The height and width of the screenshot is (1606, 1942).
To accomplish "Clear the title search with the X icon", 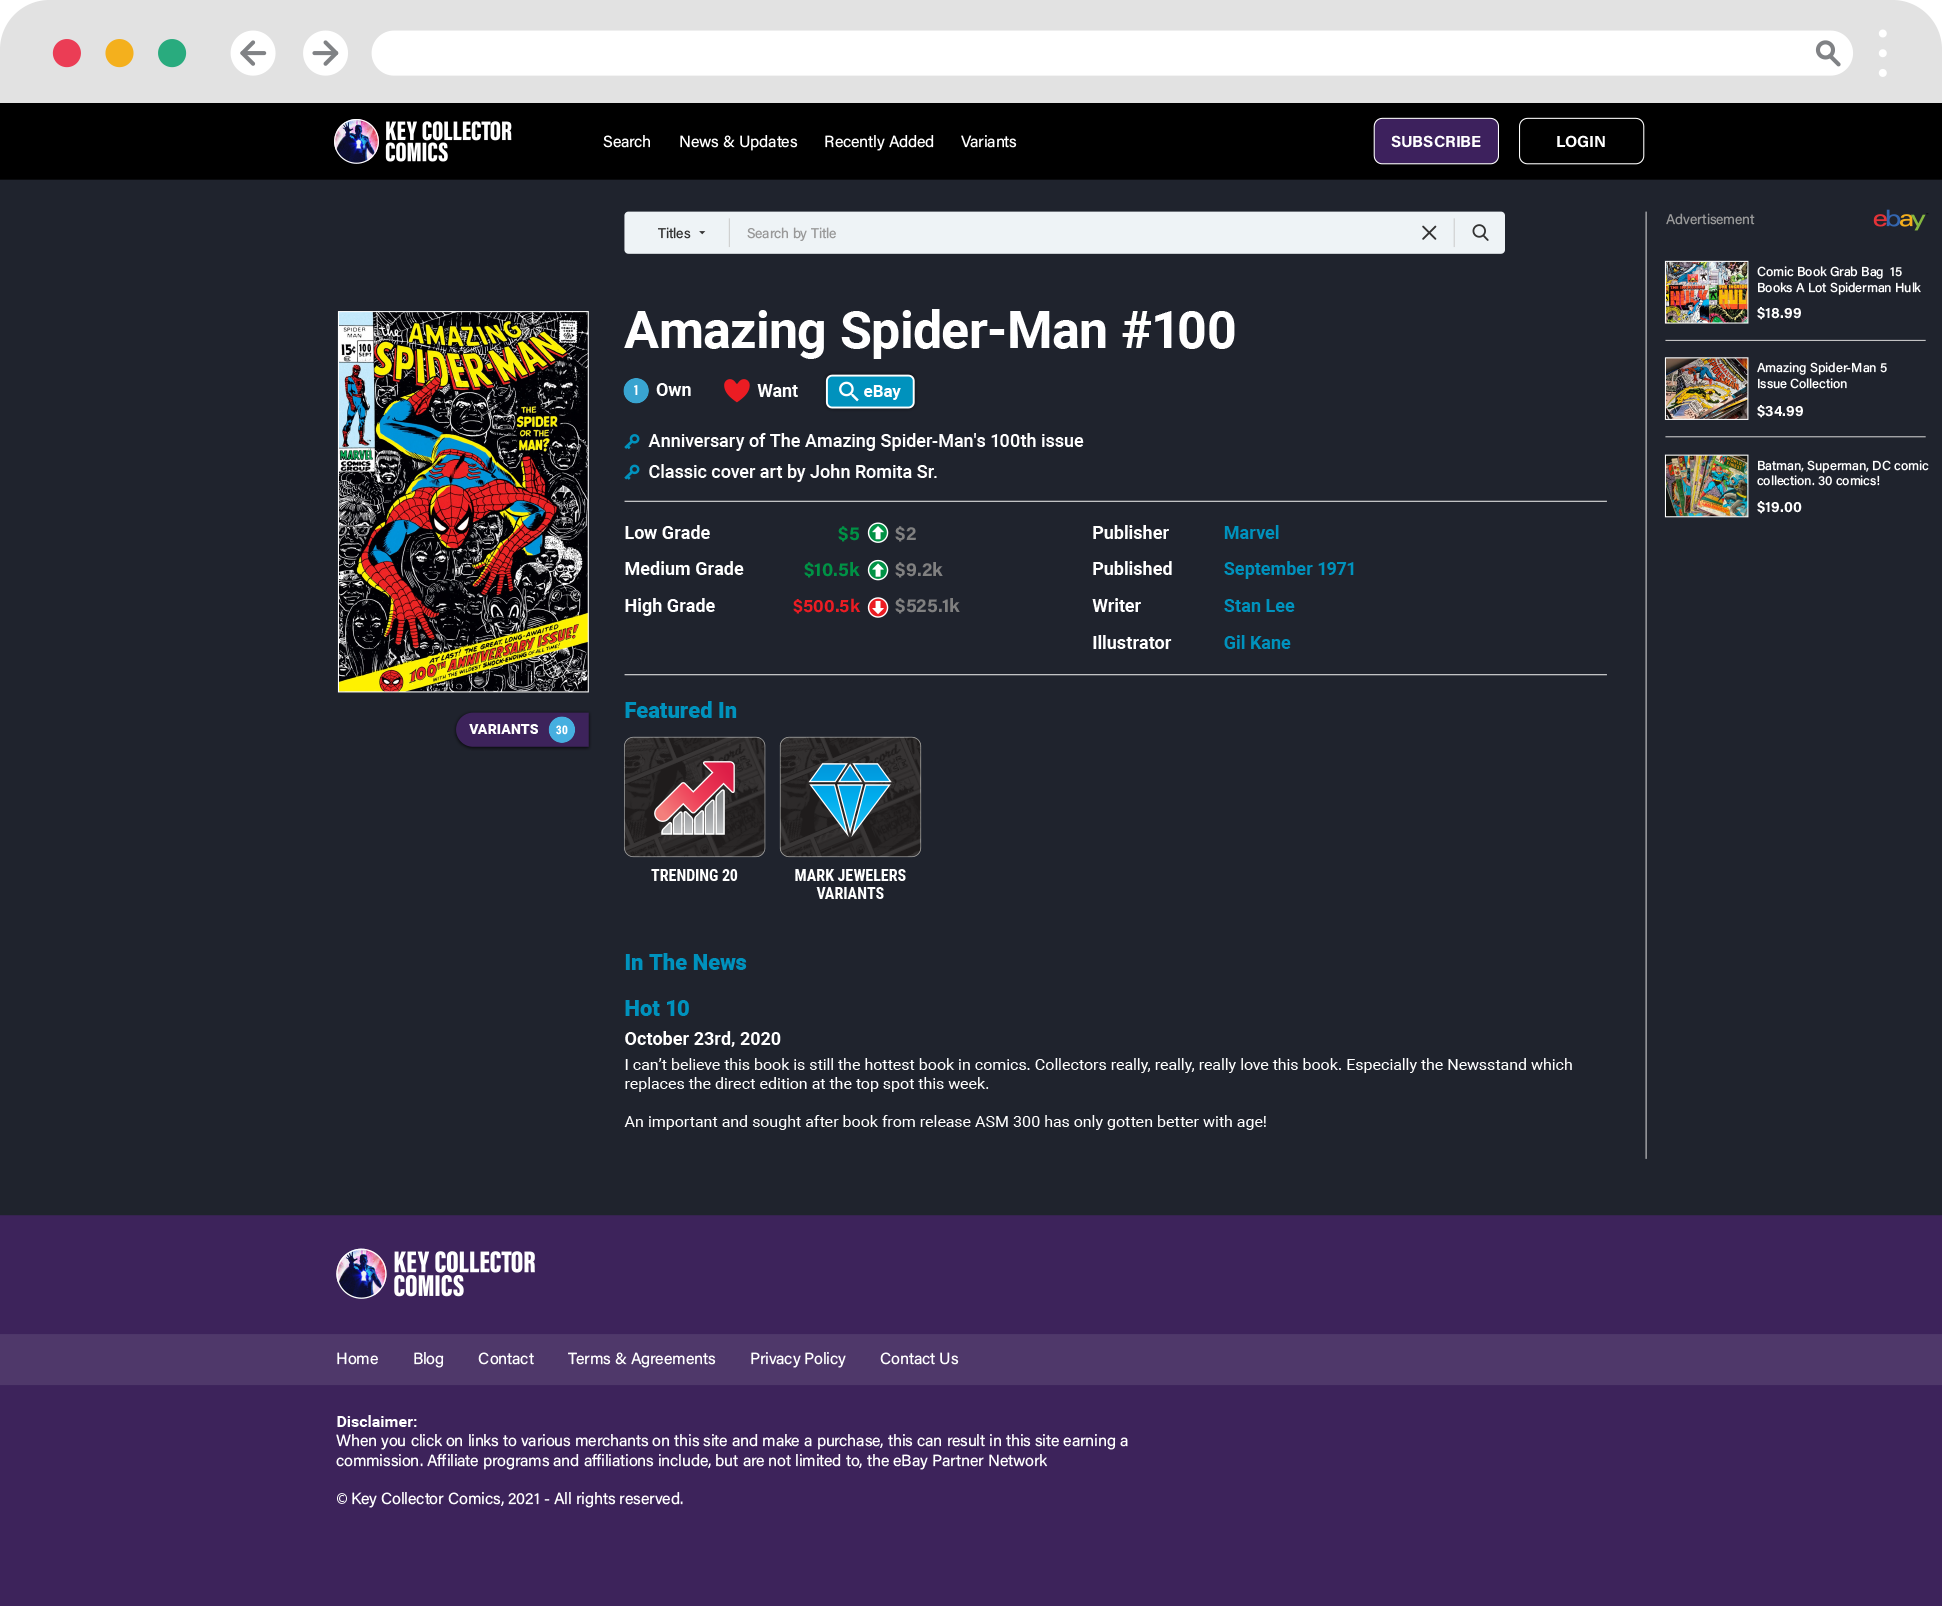I will (x=1429, y=233).
